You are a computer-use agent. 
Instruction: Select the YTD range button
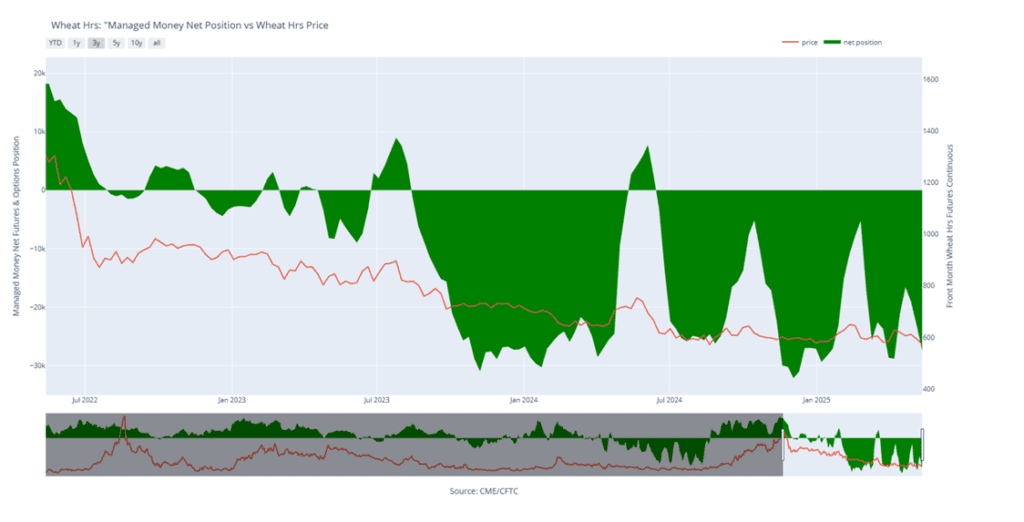pos(55,43)
